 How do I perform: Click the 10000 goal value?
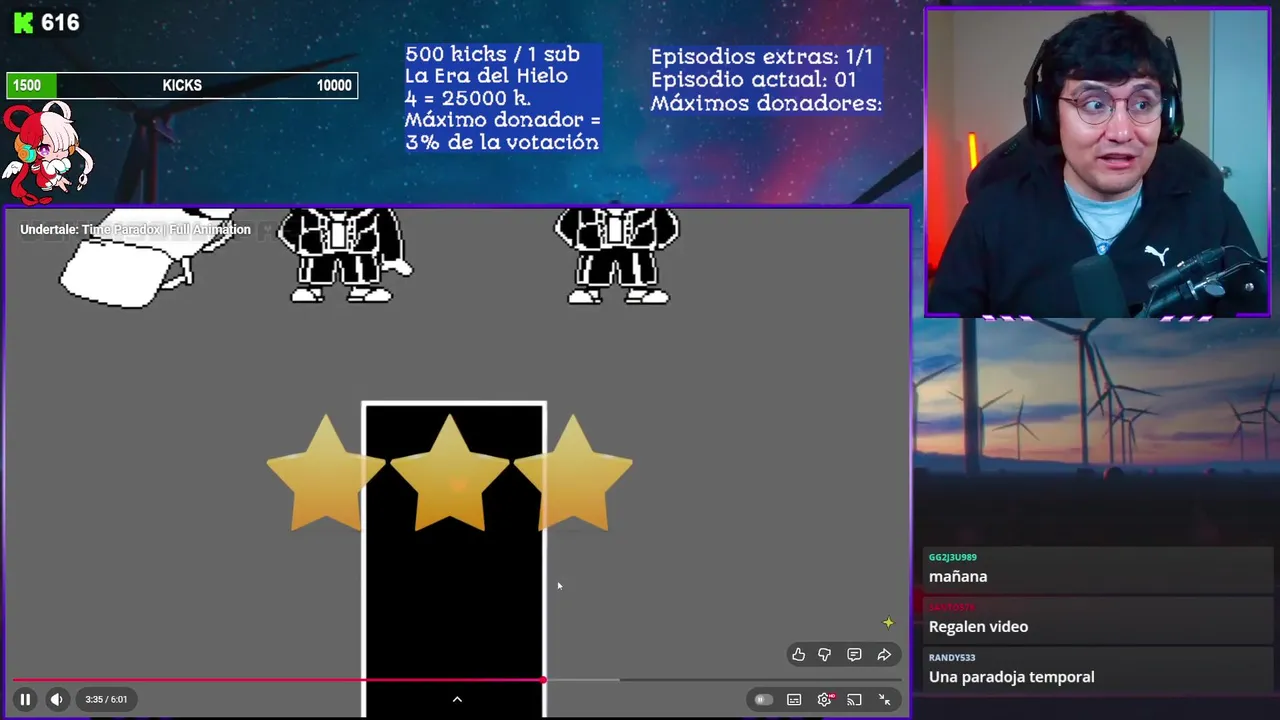click(334, 86)
